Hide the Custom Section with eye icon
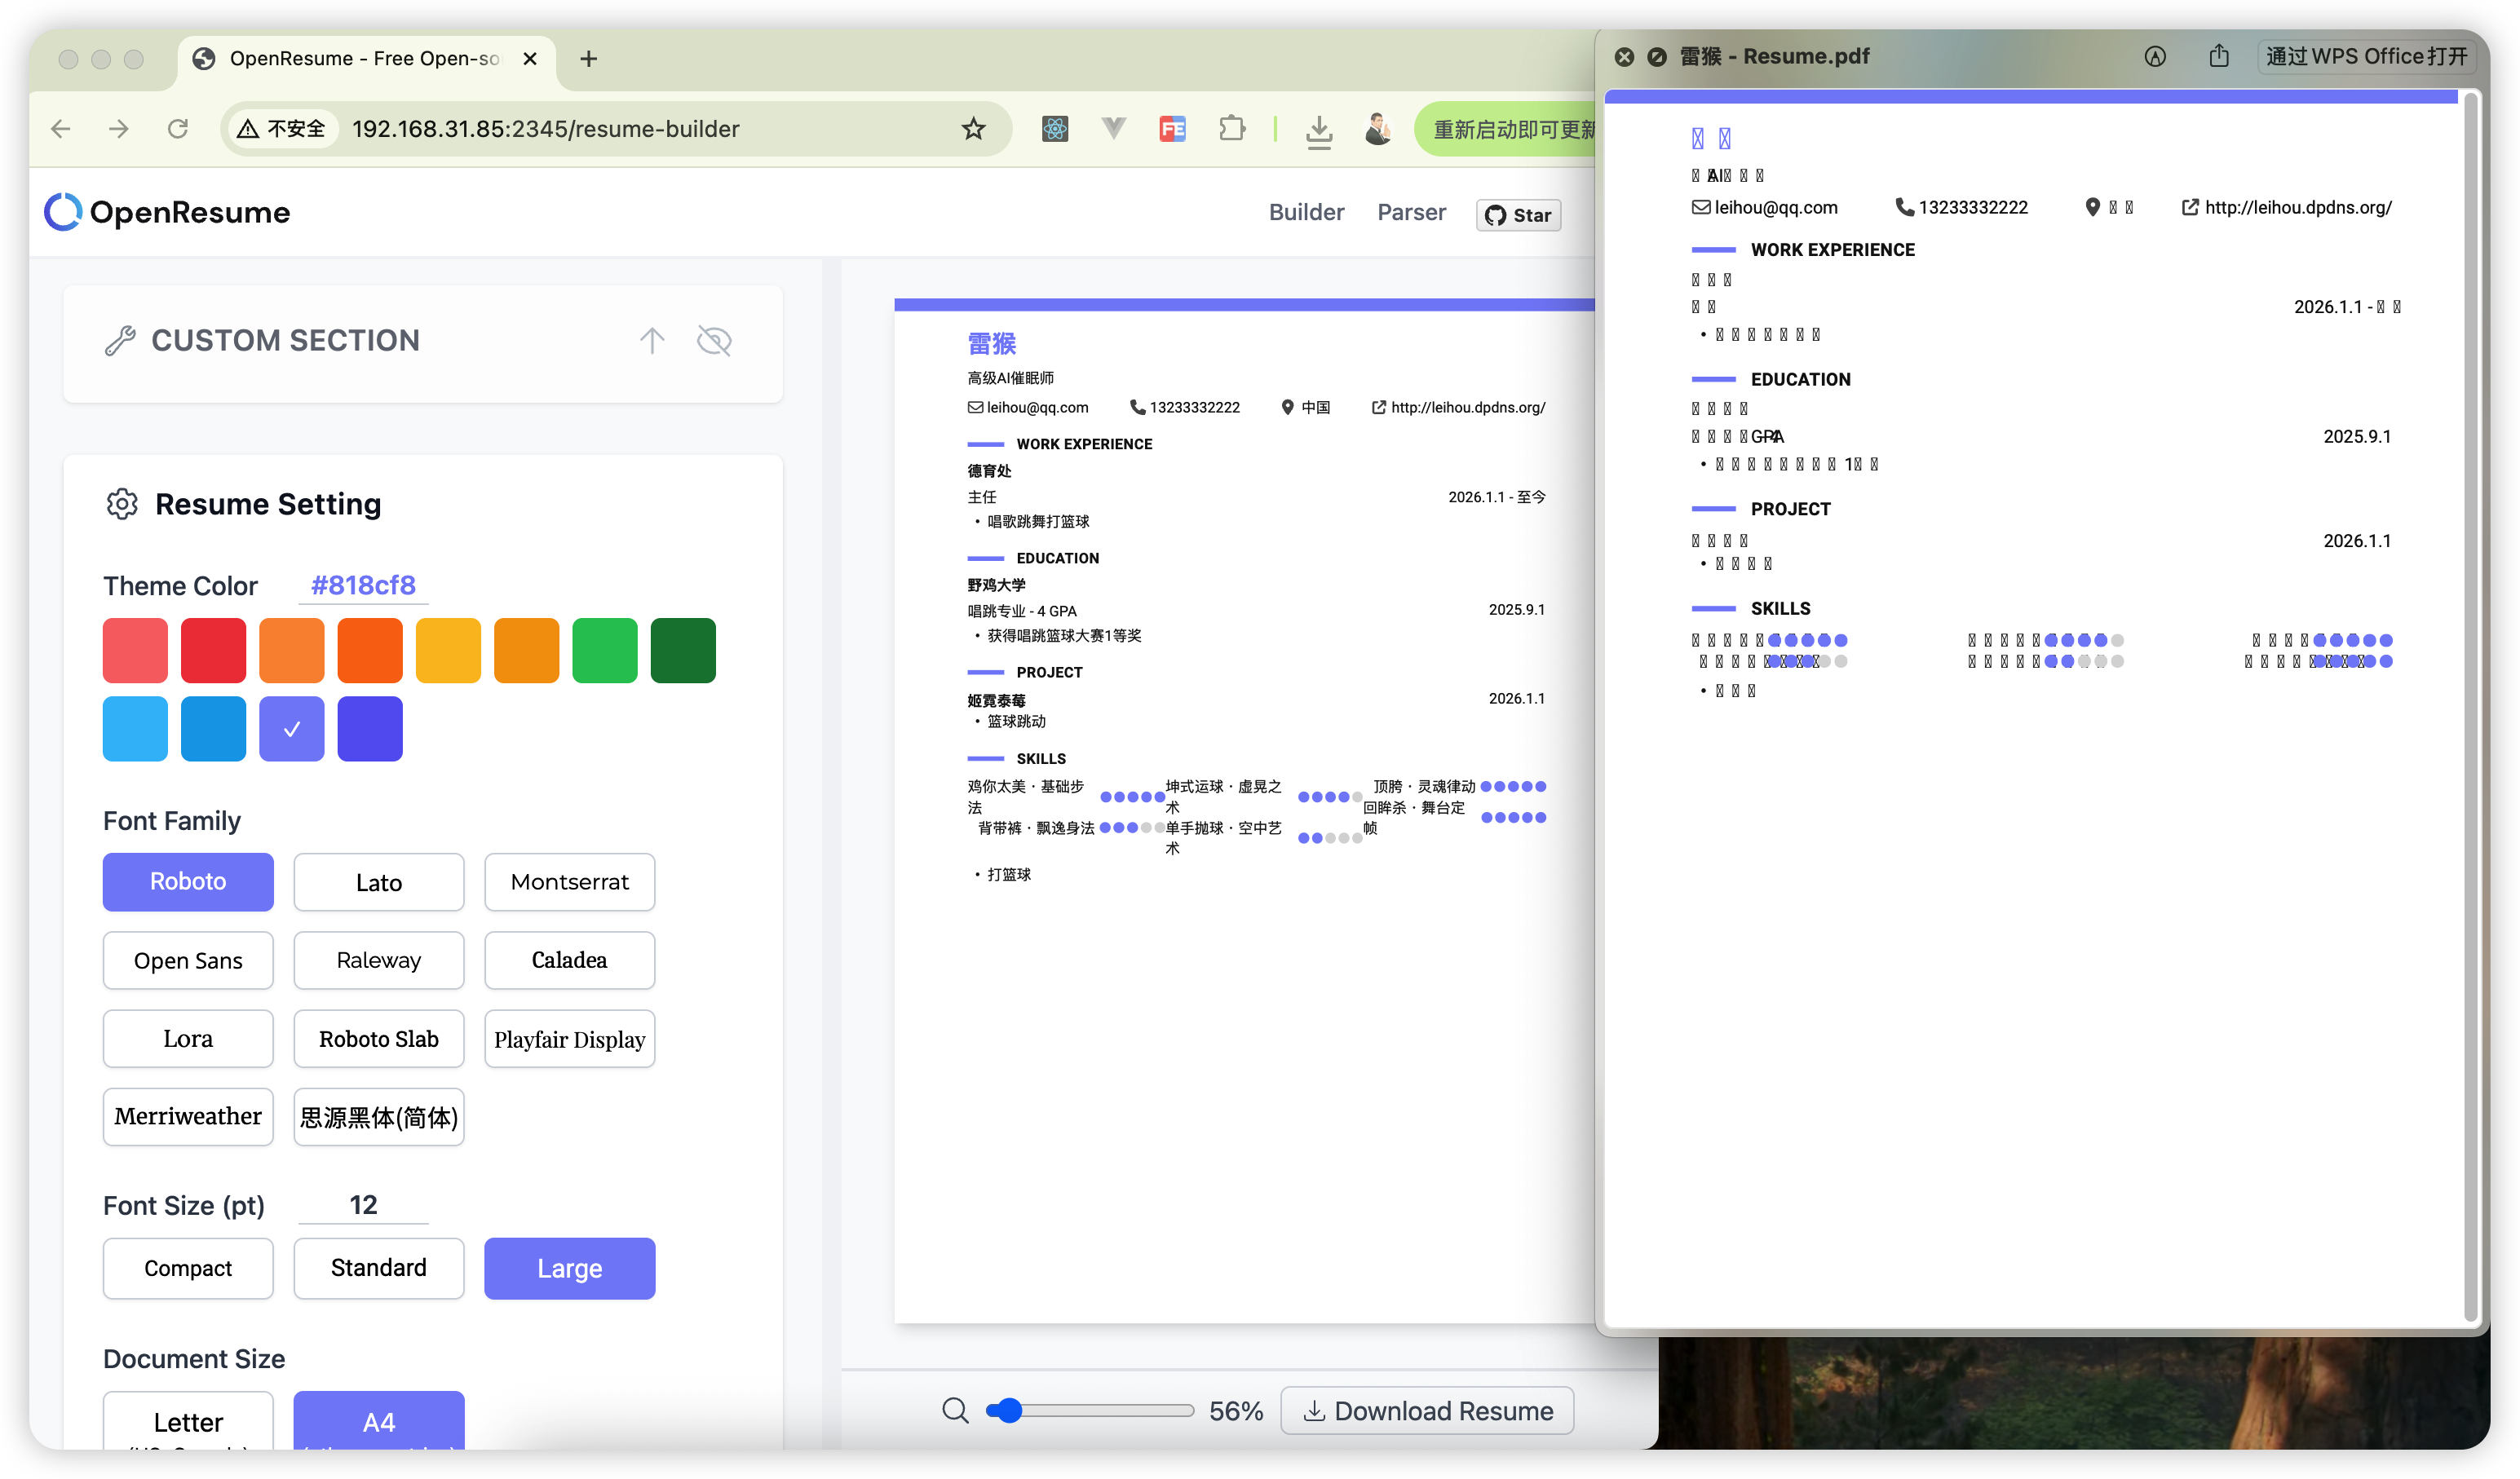2520x1479 pixels. coord(714,341)
